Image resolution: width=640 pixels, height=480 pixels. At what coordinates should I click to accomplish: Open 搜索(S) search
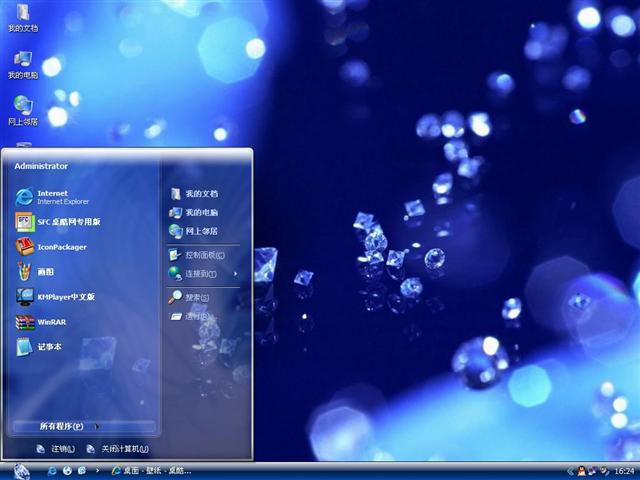point(189,298)
